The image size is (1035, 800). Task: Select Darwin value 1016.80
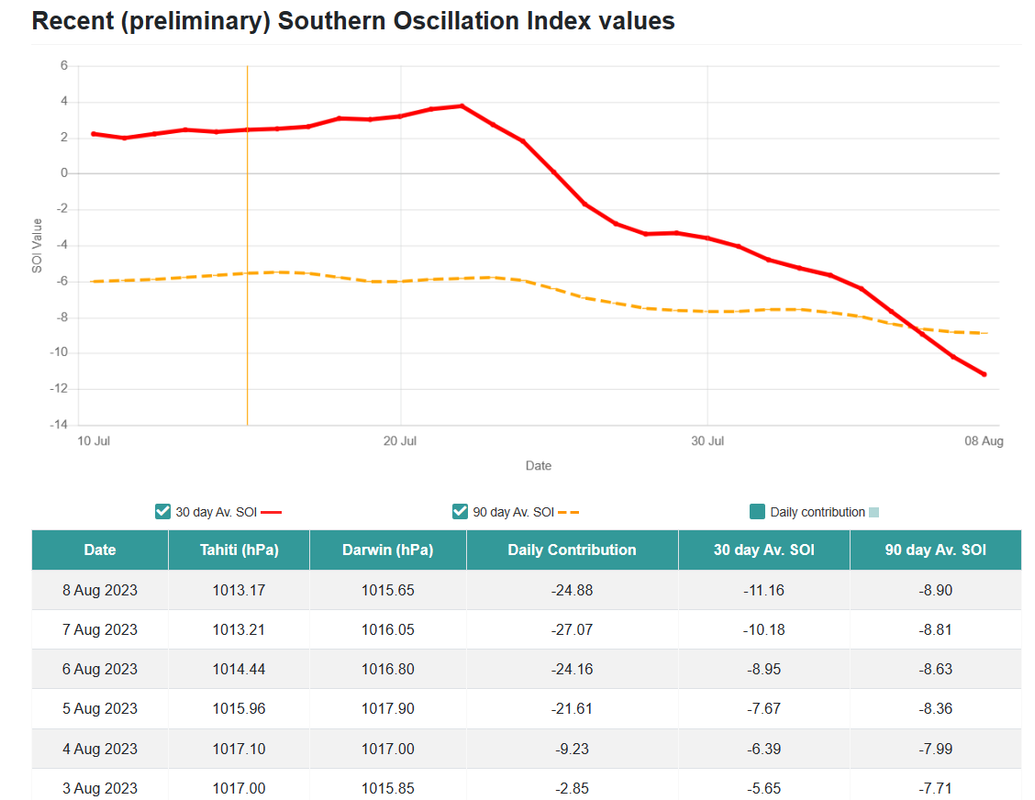click(x=387, y=669)
